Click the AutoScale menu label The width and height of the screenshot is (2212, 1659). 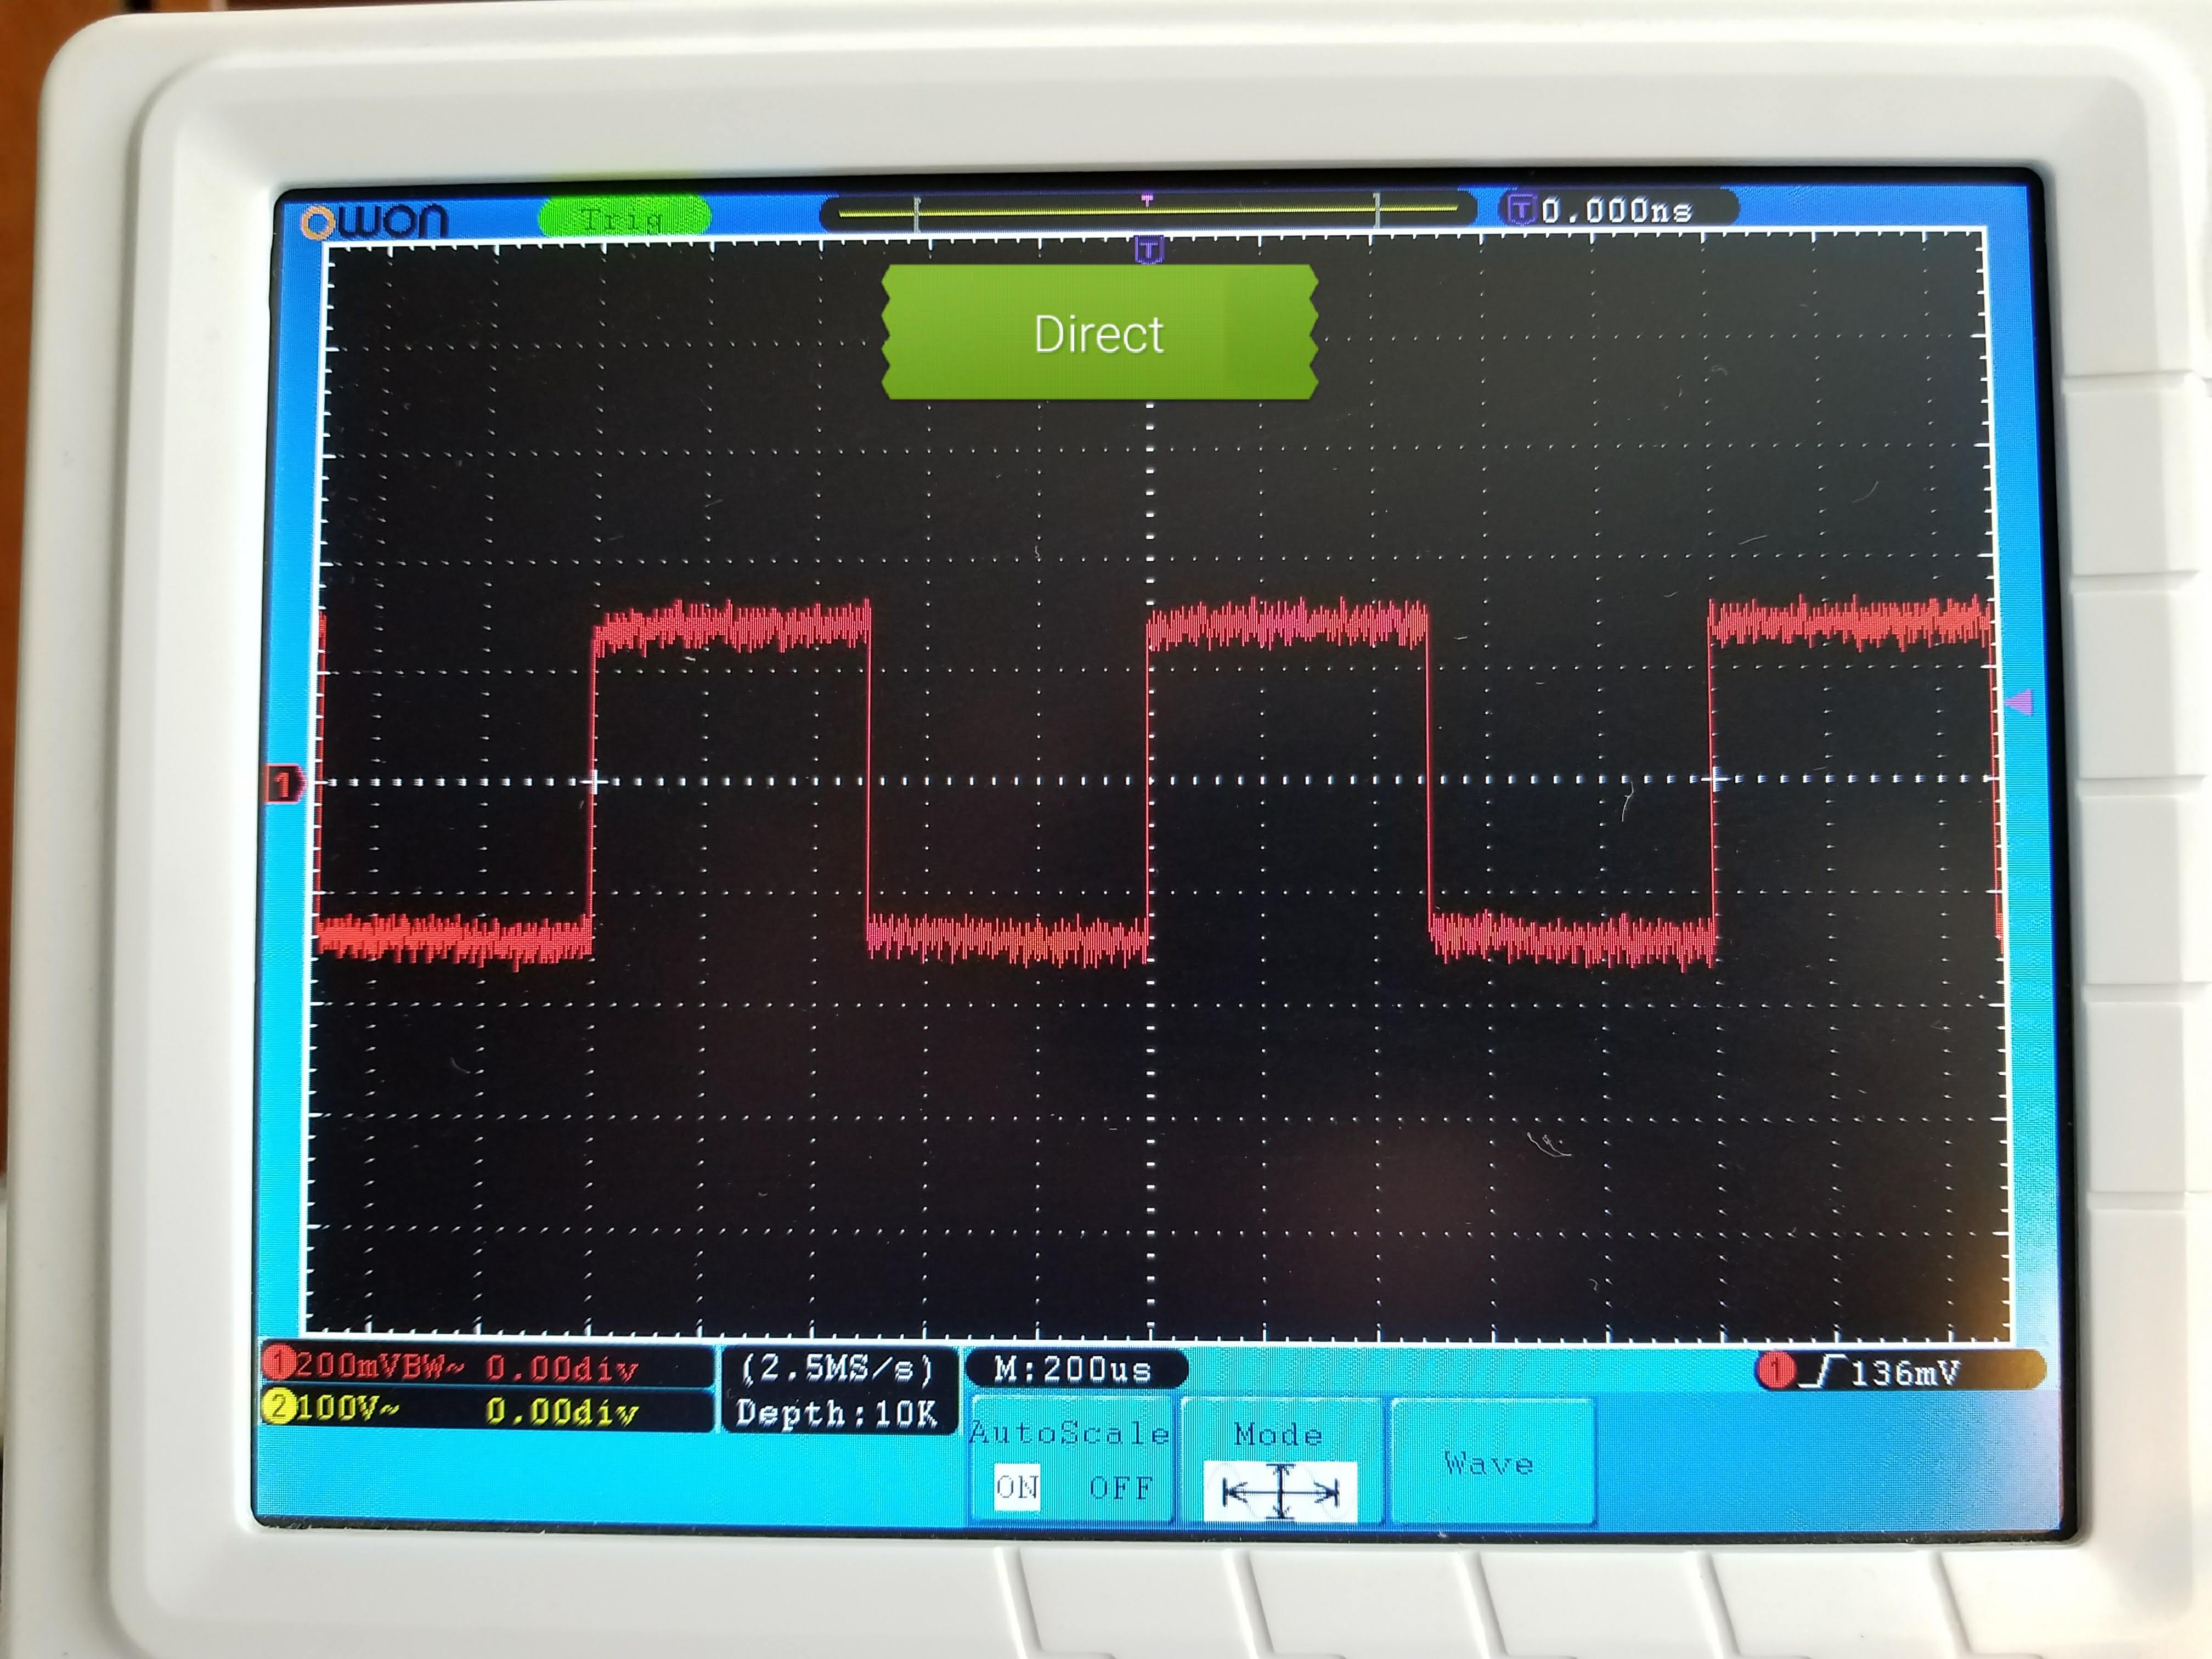[x=1069, y=1434]
